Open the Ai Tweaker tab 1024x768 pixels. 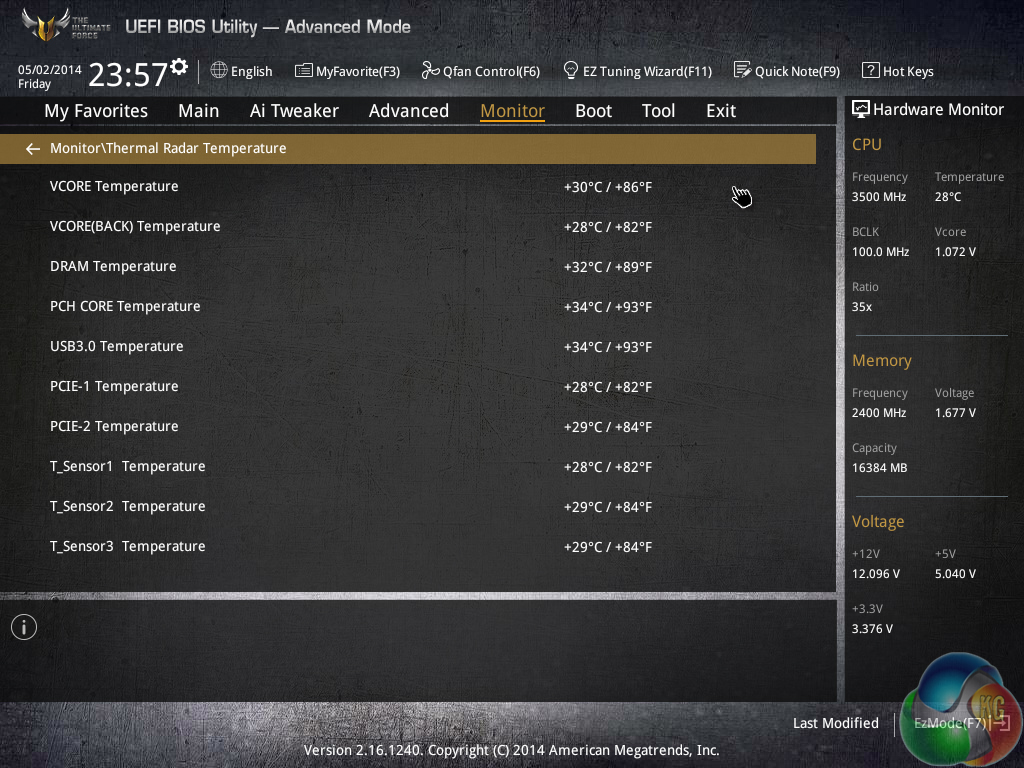point(294,111)
